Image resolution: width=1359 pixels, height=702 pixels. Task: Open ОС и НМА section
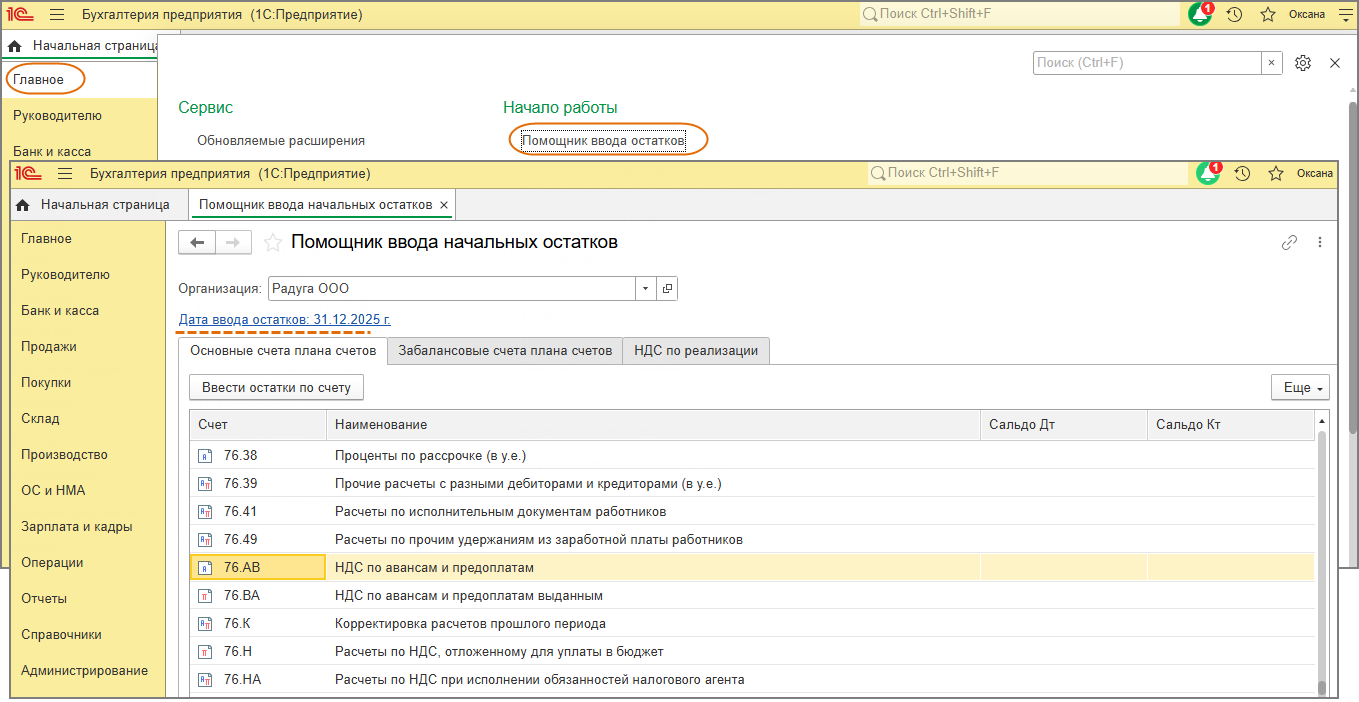click(x=53, y=491)
